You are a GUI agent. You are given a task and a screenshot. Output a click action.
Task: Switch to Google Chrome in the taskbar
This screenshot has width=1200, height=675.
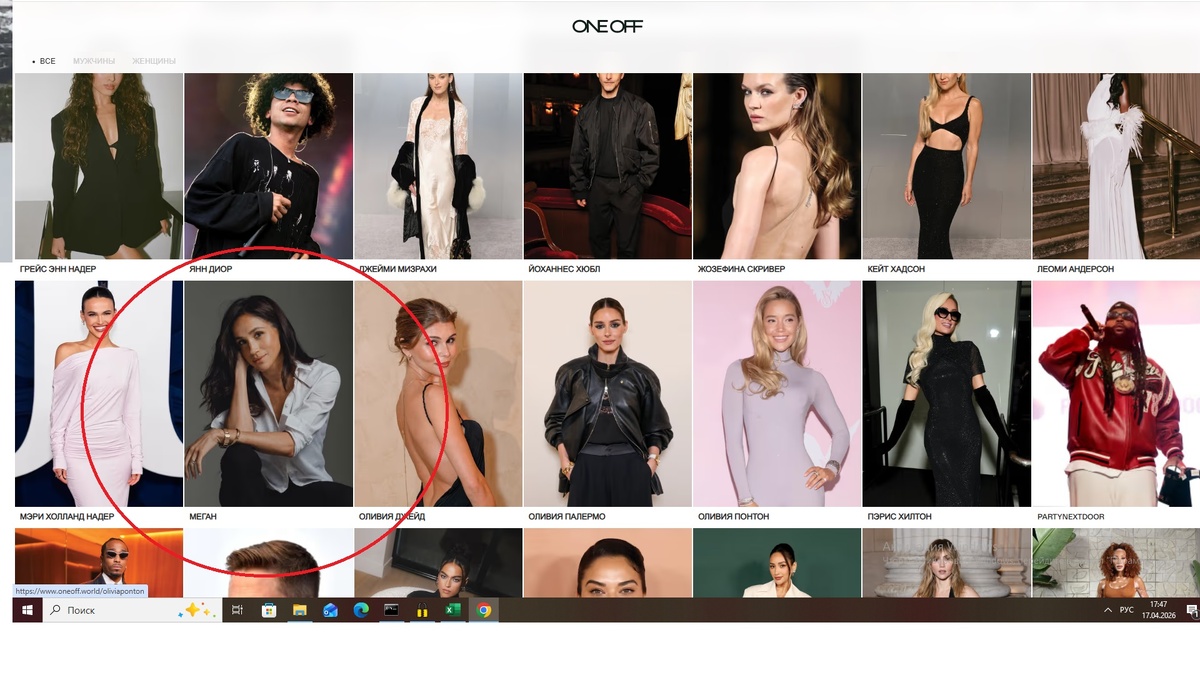click(x=484, y=610)
